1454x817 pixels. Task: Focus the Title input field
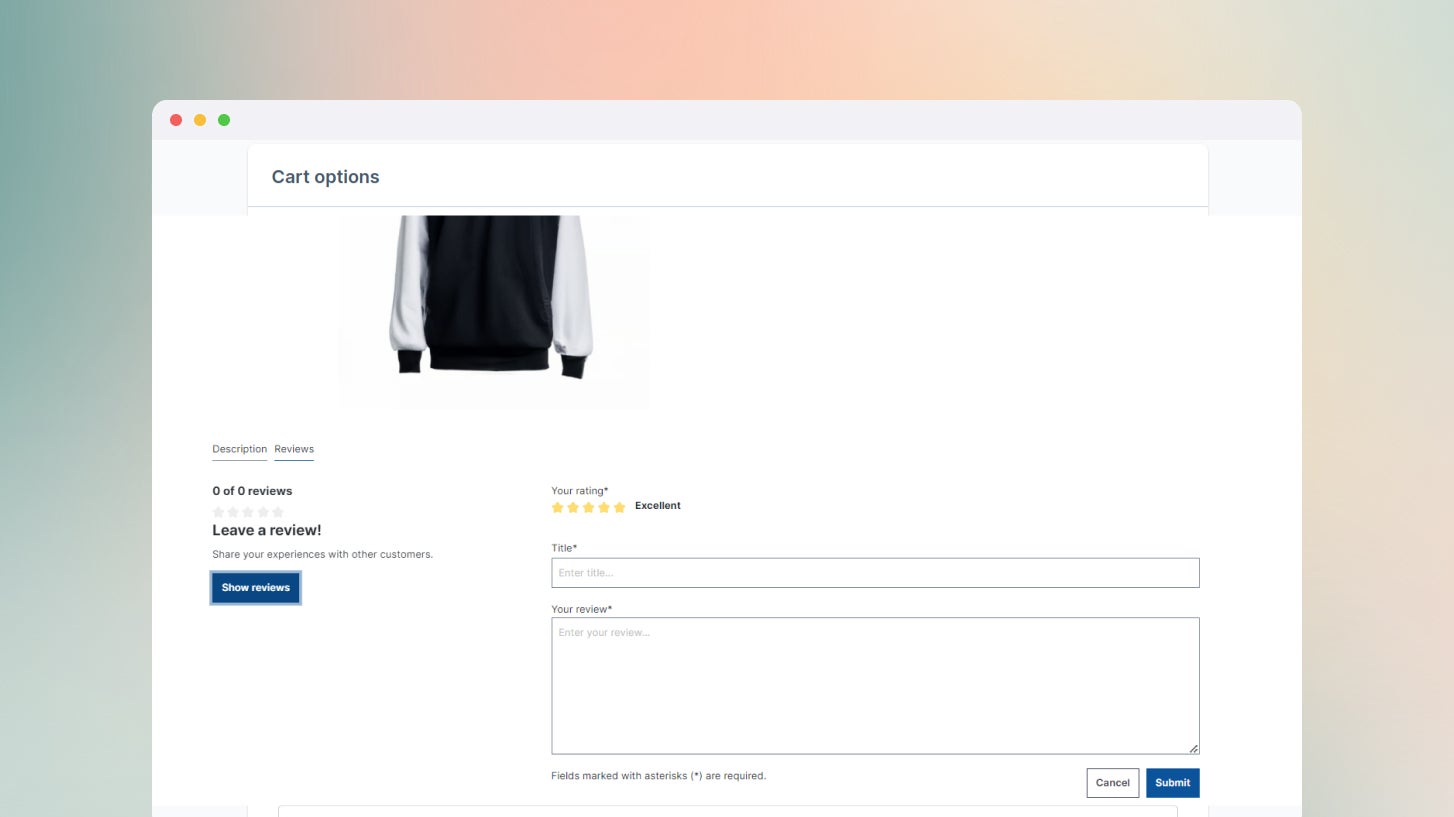click(x=875, y=573)
